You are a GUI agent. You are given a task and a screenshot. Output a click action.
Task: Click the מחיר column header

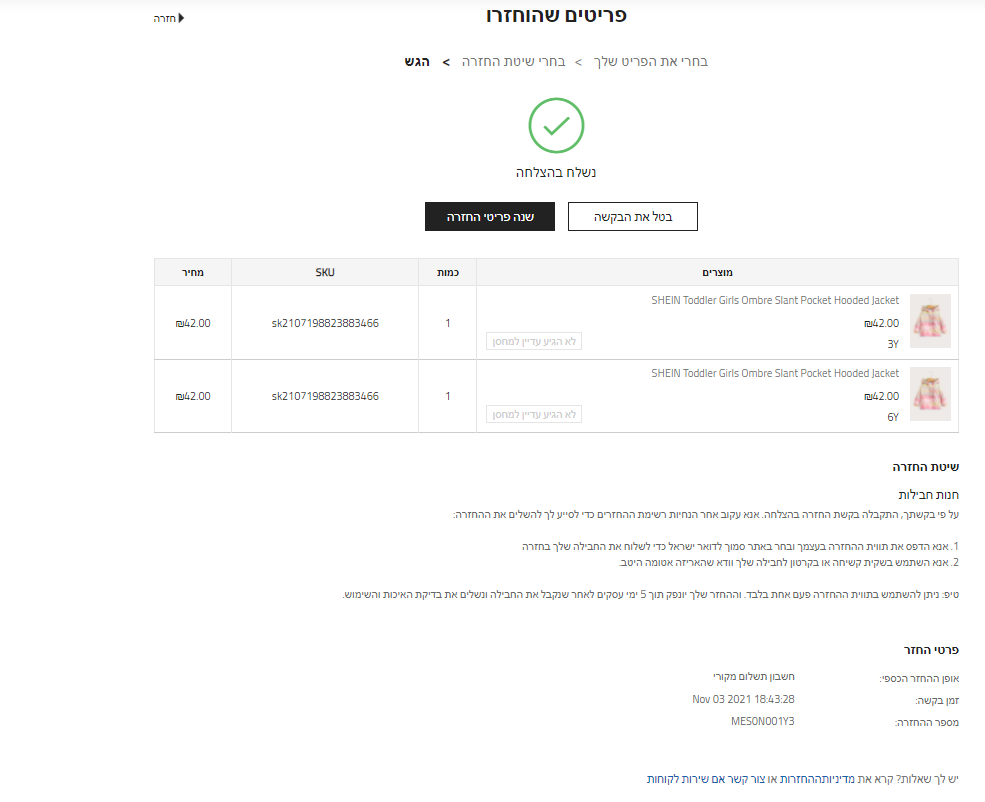193,272
